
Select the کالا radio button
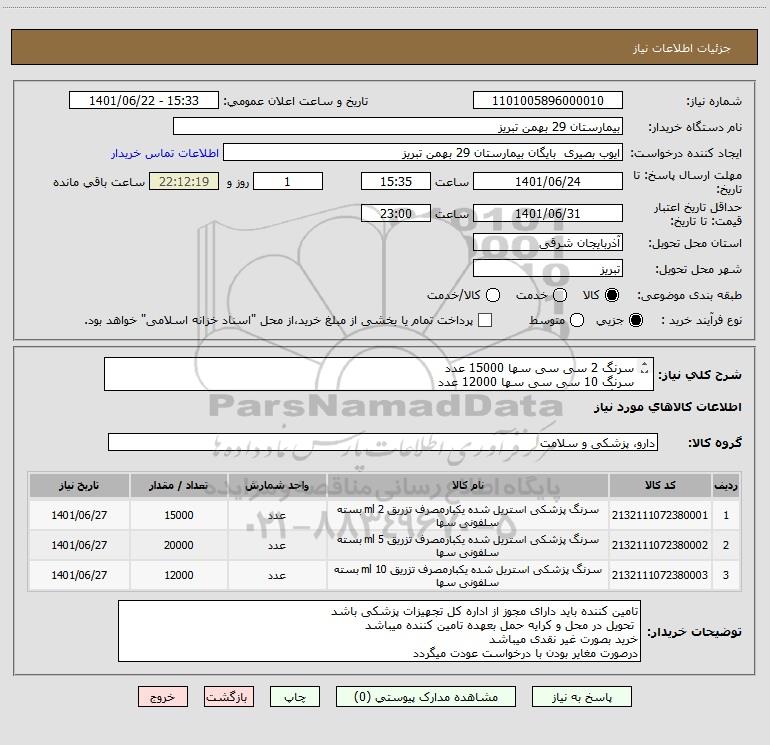(611, 295)
